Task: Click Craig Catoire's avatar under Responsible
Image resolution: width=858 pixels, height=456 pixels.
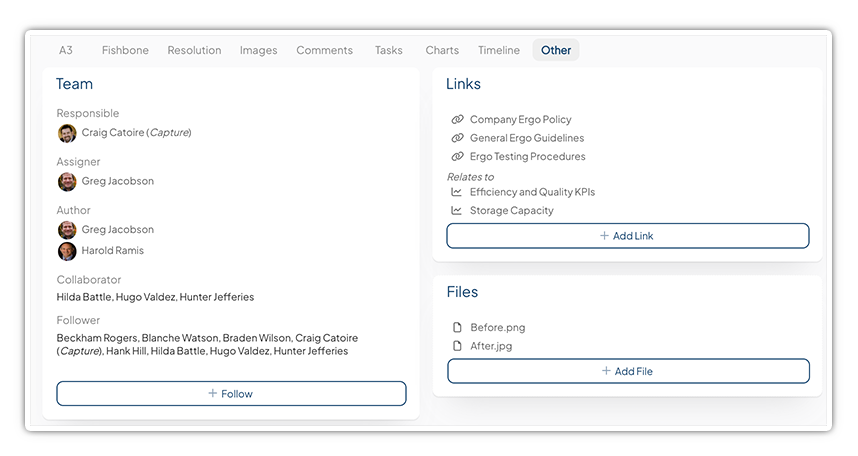Action: pos(67,133)
